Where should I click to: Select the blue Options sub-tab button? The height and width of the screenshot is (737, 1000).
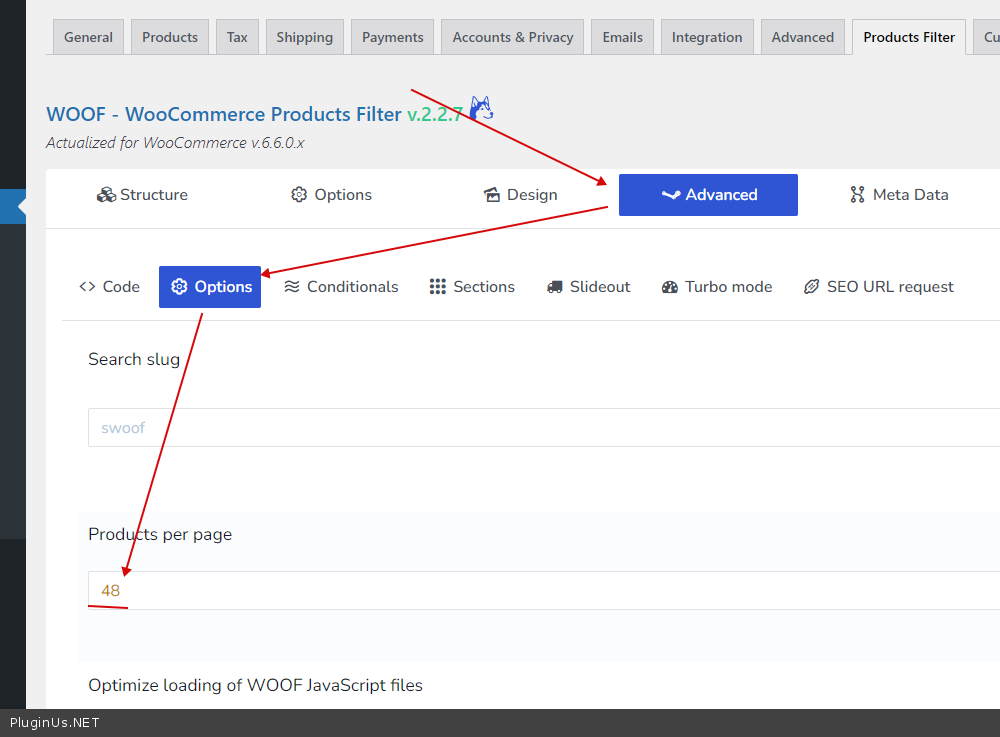pyautogui.click(x=210, y=287)
